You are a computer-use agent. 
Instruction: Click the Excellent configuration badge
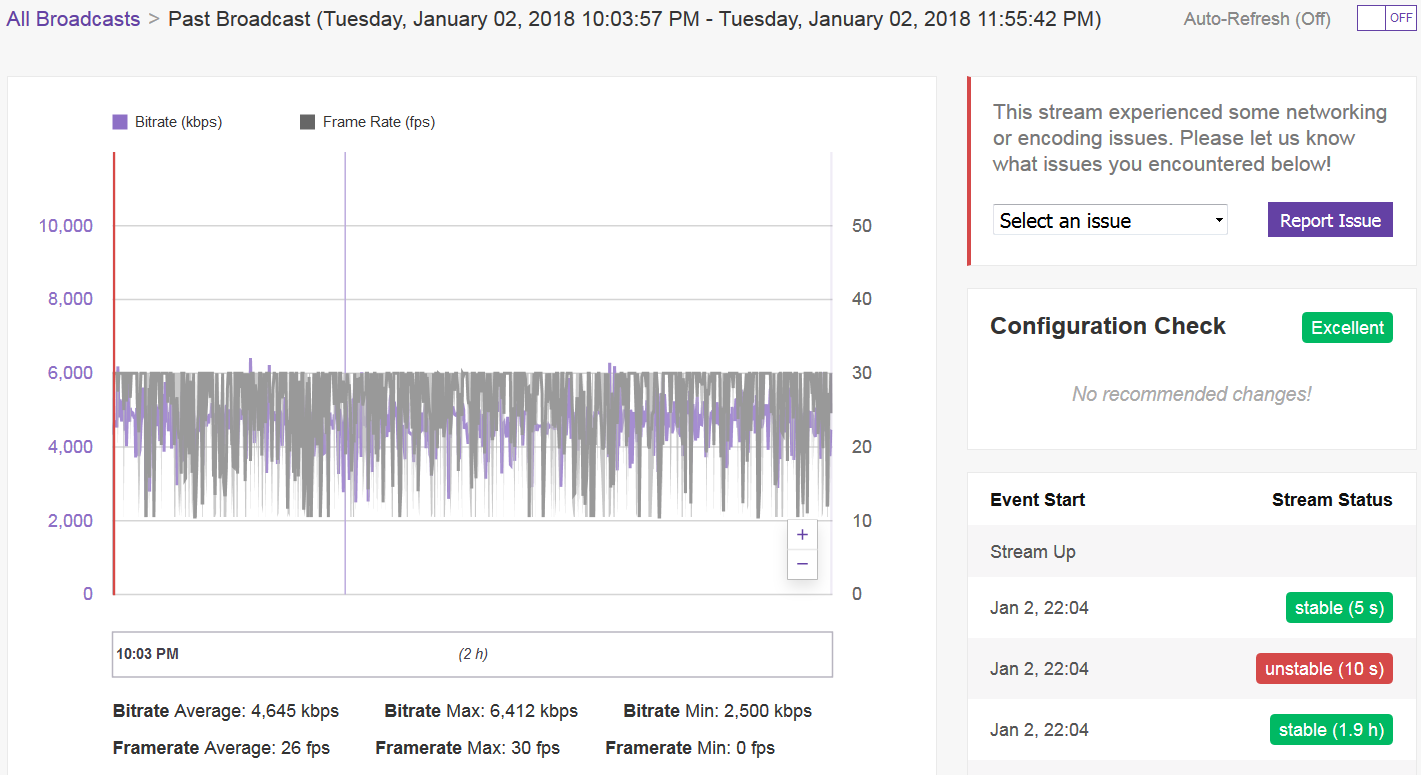pos(1347,328)
